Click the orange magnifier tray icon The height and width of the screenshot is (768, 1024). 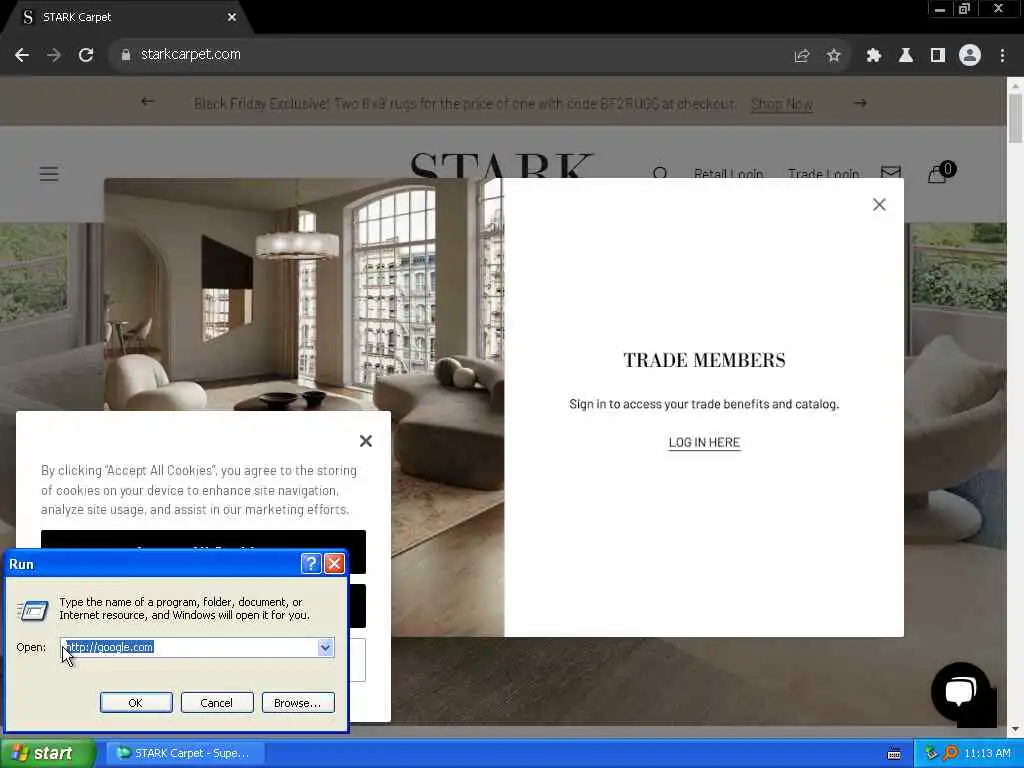click(x=950, y=754)
